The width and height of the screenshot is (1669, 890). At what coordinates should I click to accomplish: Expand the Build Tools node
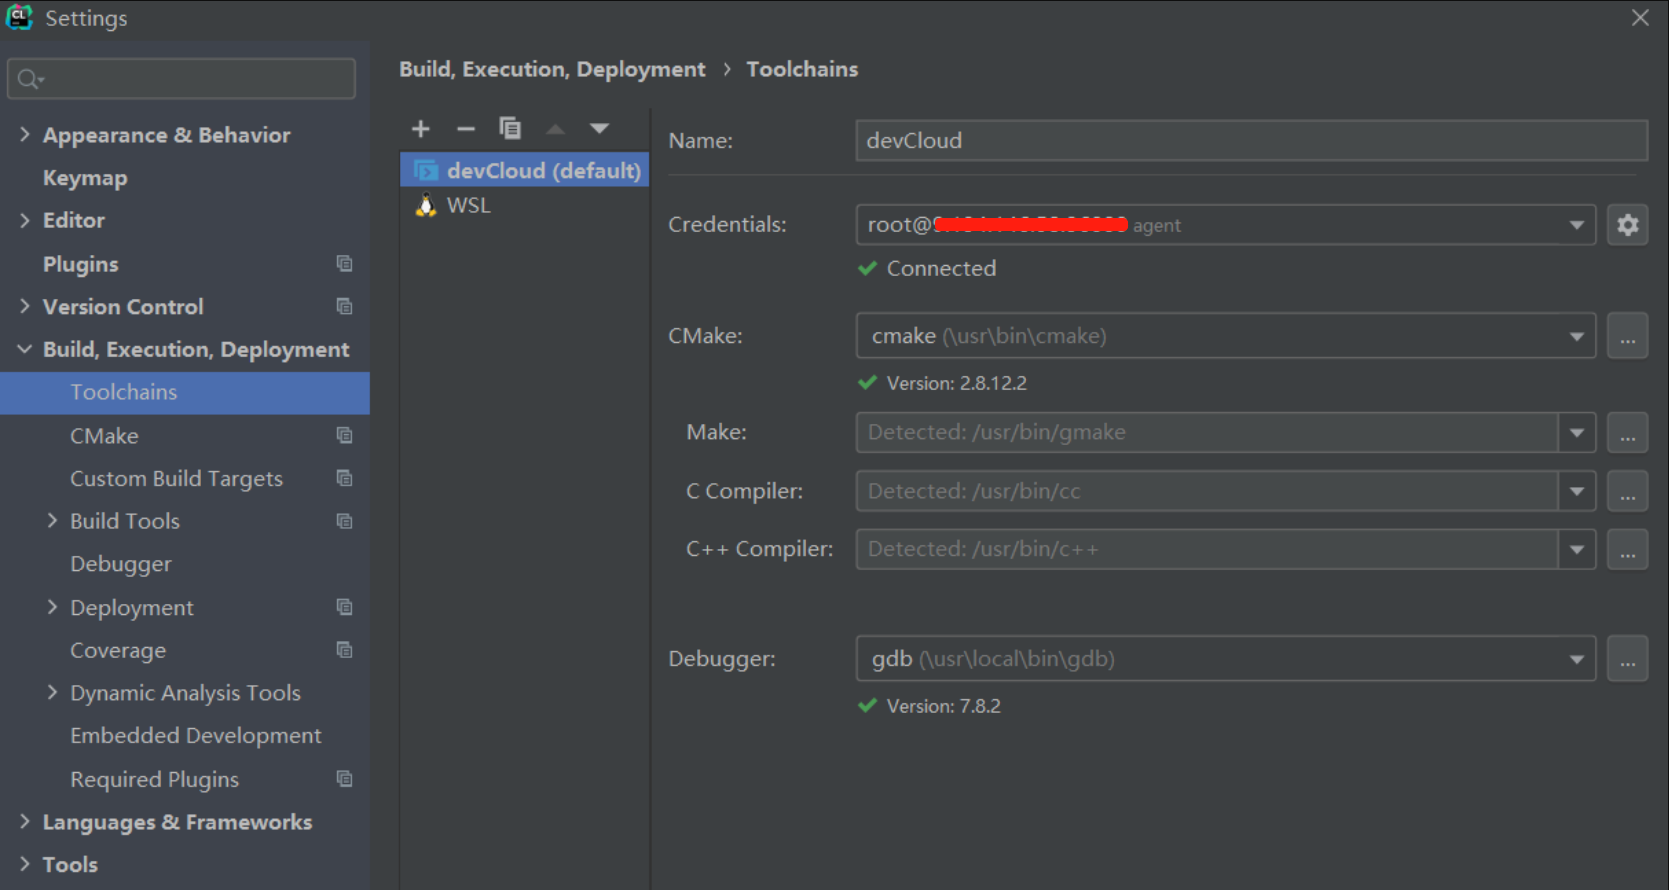tap(52, 520)
